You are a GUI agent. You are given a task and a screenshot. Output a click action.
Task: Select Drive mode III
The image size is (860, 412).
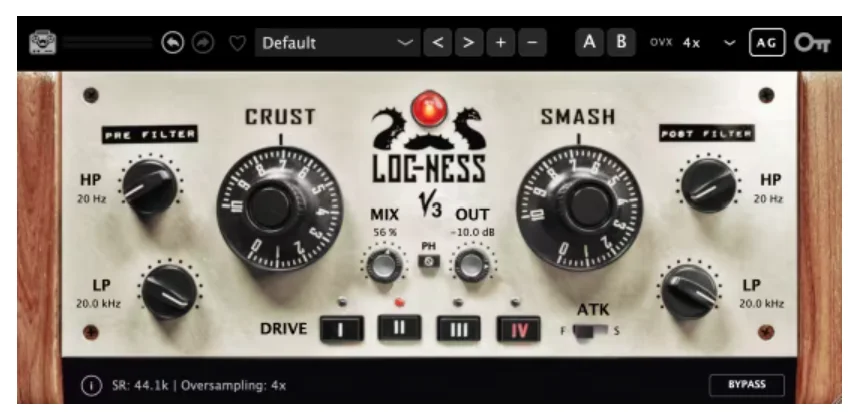click(459, 329)
